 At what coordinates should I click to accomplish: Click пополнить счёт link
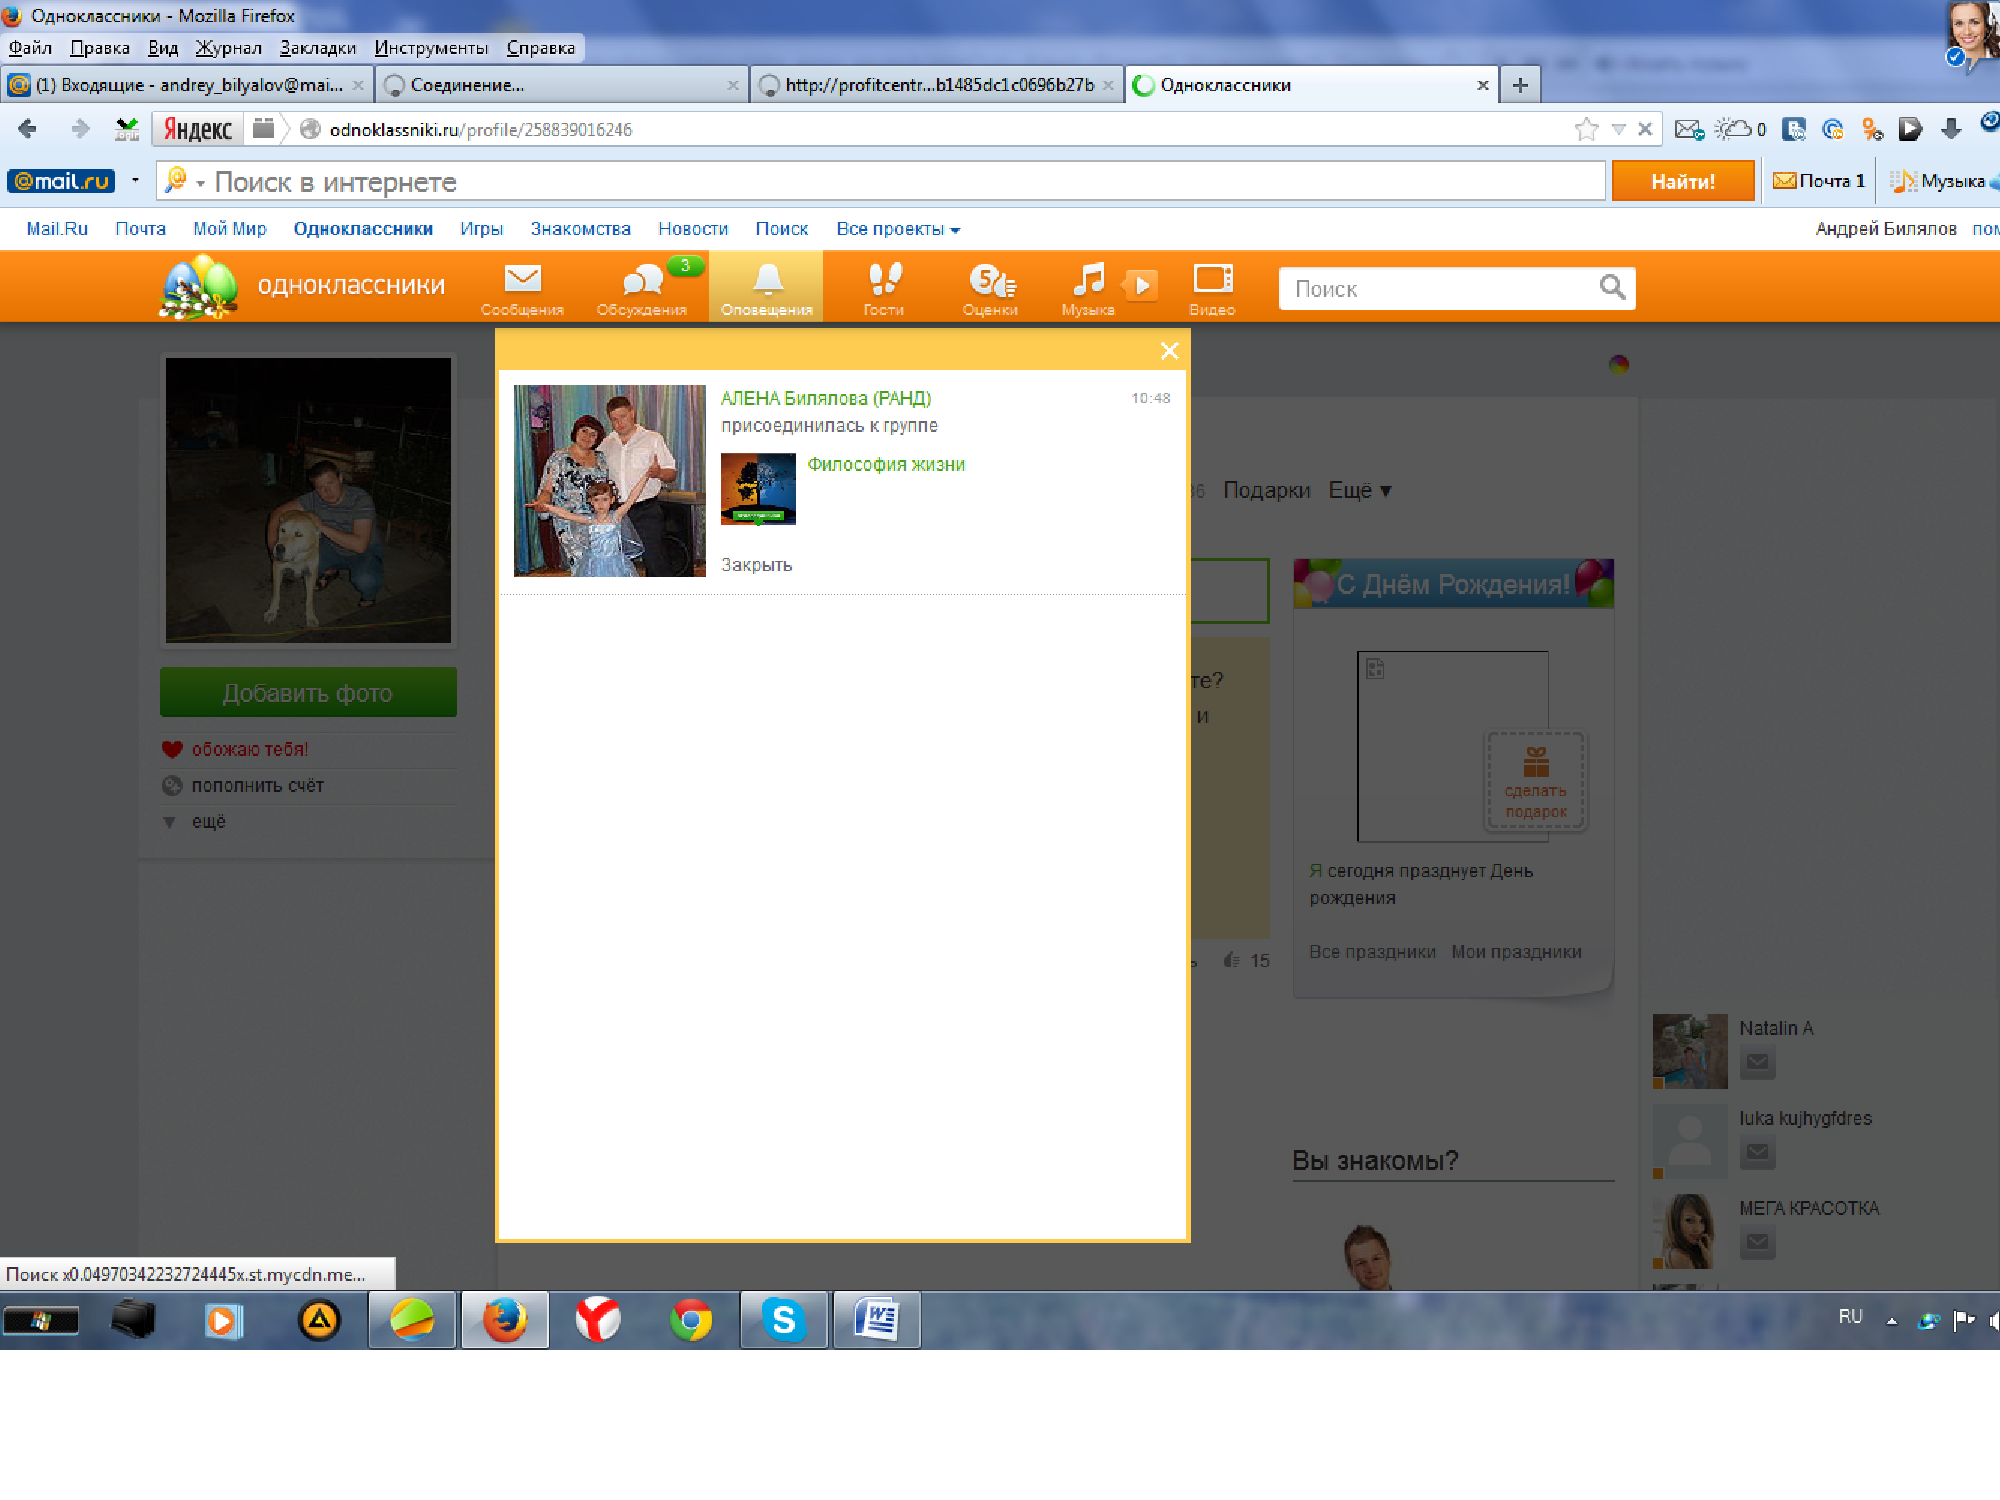pos(257,785)
